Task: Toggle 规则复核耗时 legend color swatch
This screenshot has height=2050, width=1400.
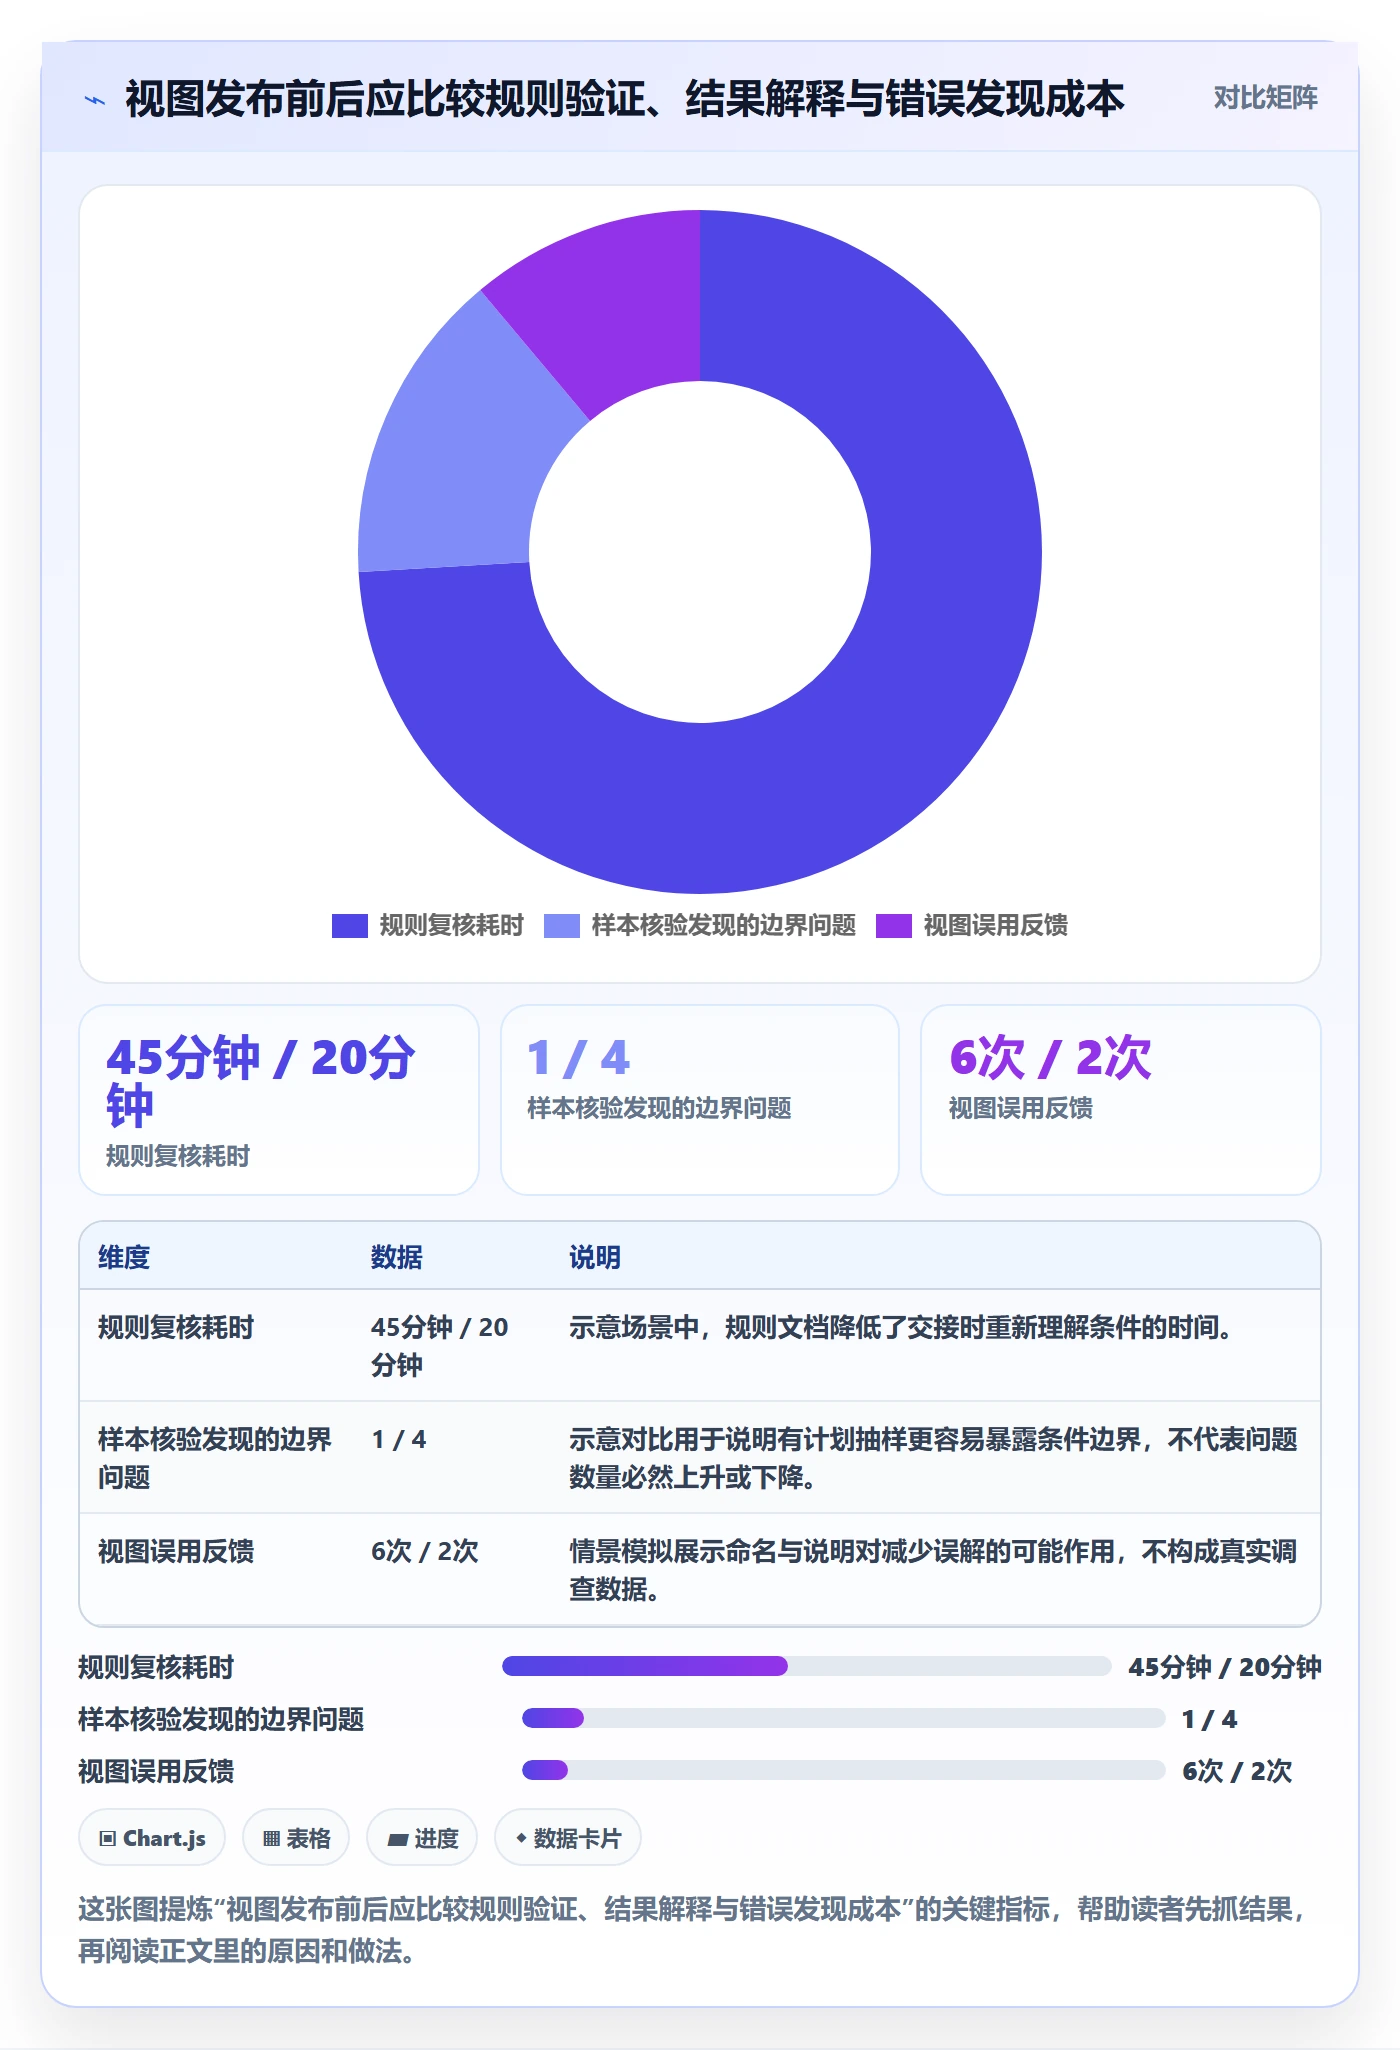Action: point(350,926)
